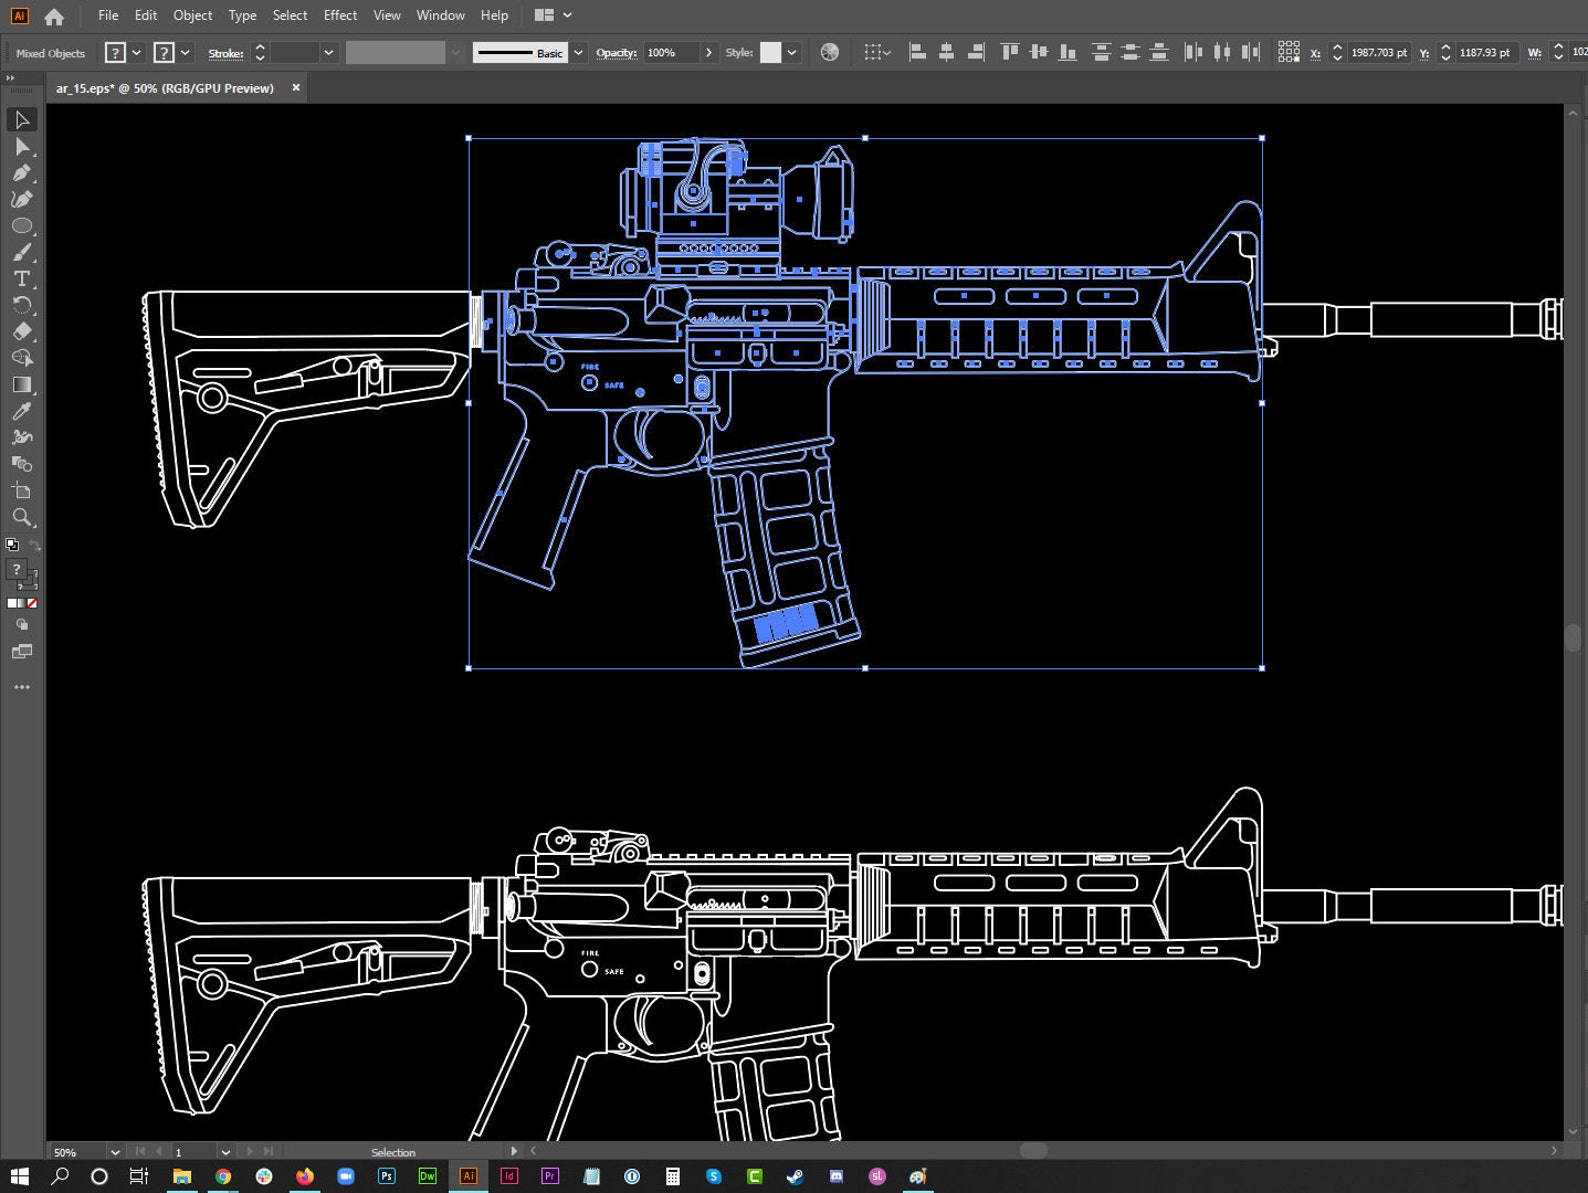
Task: Click the Recolor Artwork color wheel icon
Action: (829, 52)
